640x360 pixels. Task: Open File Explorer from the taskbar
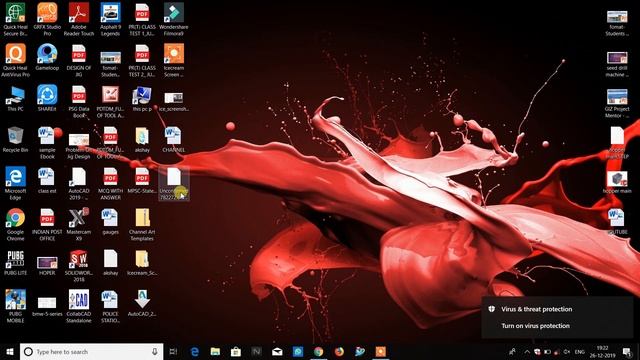tap(215, 351)
